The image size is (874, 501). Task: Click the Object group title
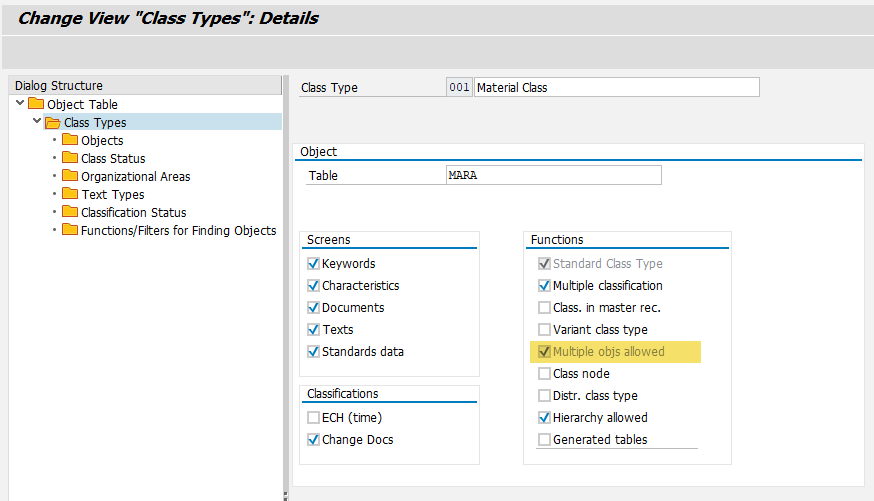tap(318, 152)
